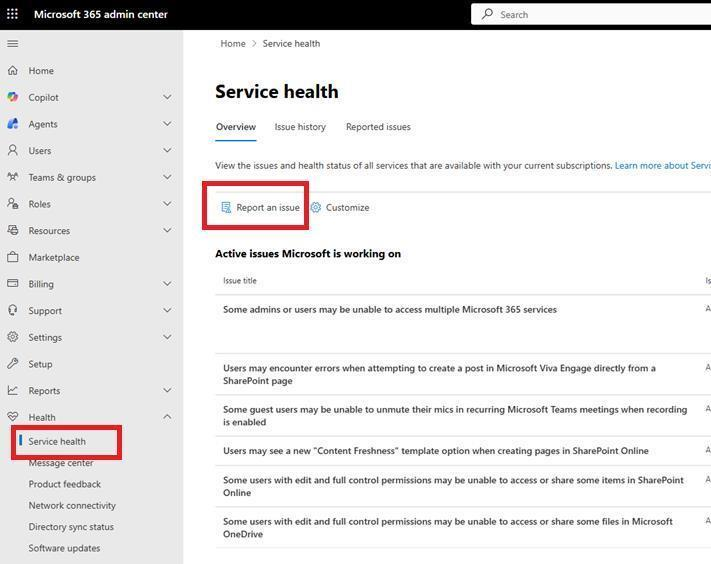Screen dimensions: 711x564
Task: Expand the Reports section chevron
Action: [167, 390]
